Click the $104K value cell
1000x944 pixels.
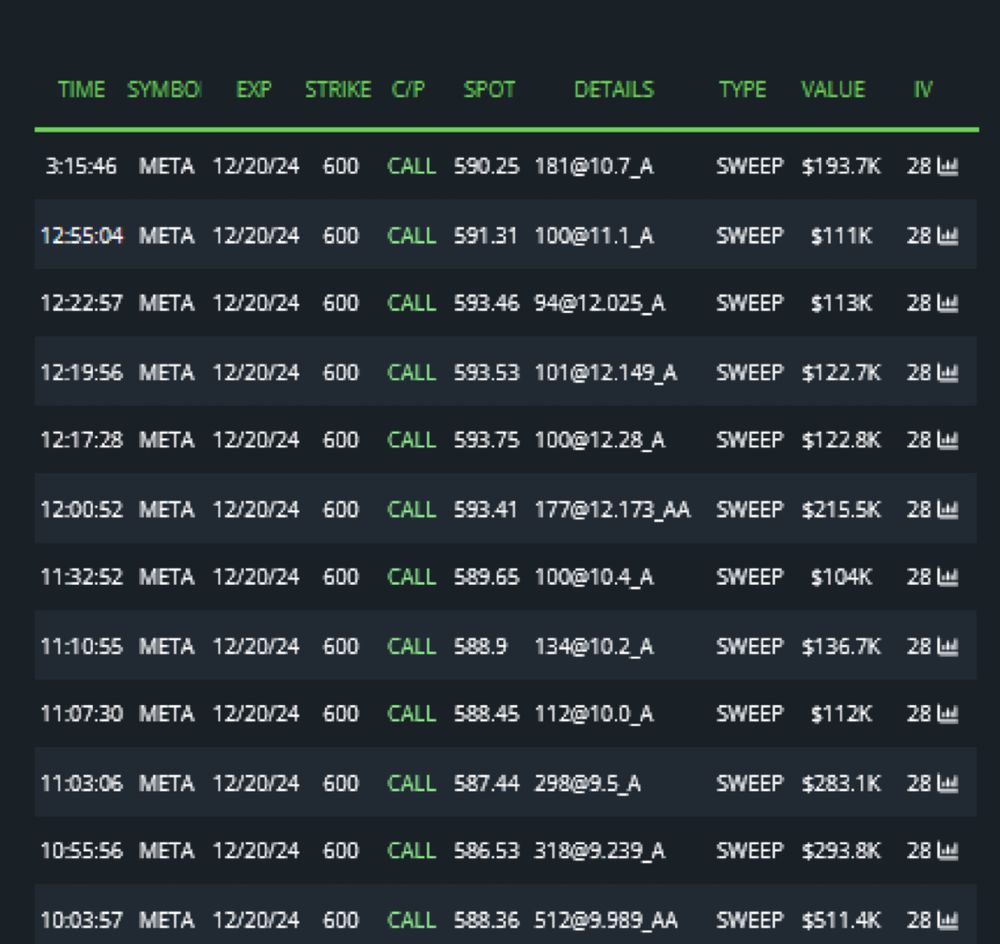(x=841, y=577)
